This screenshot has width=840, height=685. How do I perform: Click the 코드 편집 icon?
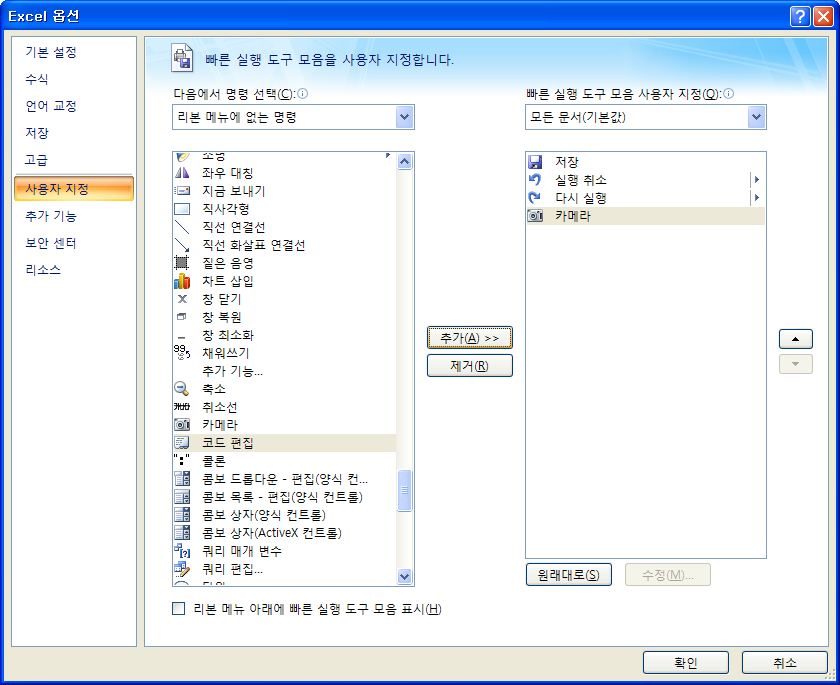click(182, 443)
